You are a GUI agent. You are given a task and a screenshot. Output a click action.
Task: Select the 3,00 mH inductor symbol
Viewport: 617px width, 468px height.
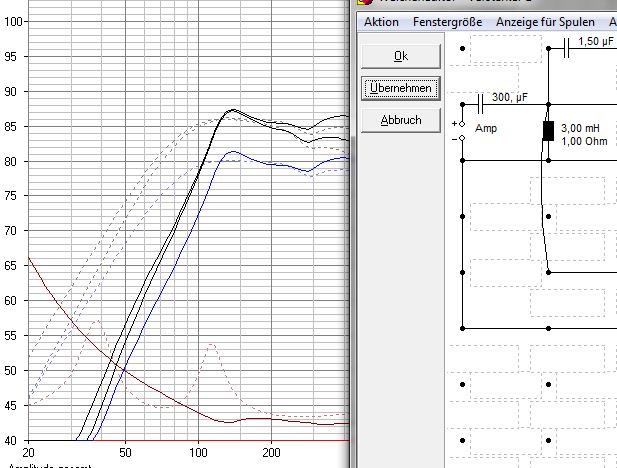coord(548,130)
